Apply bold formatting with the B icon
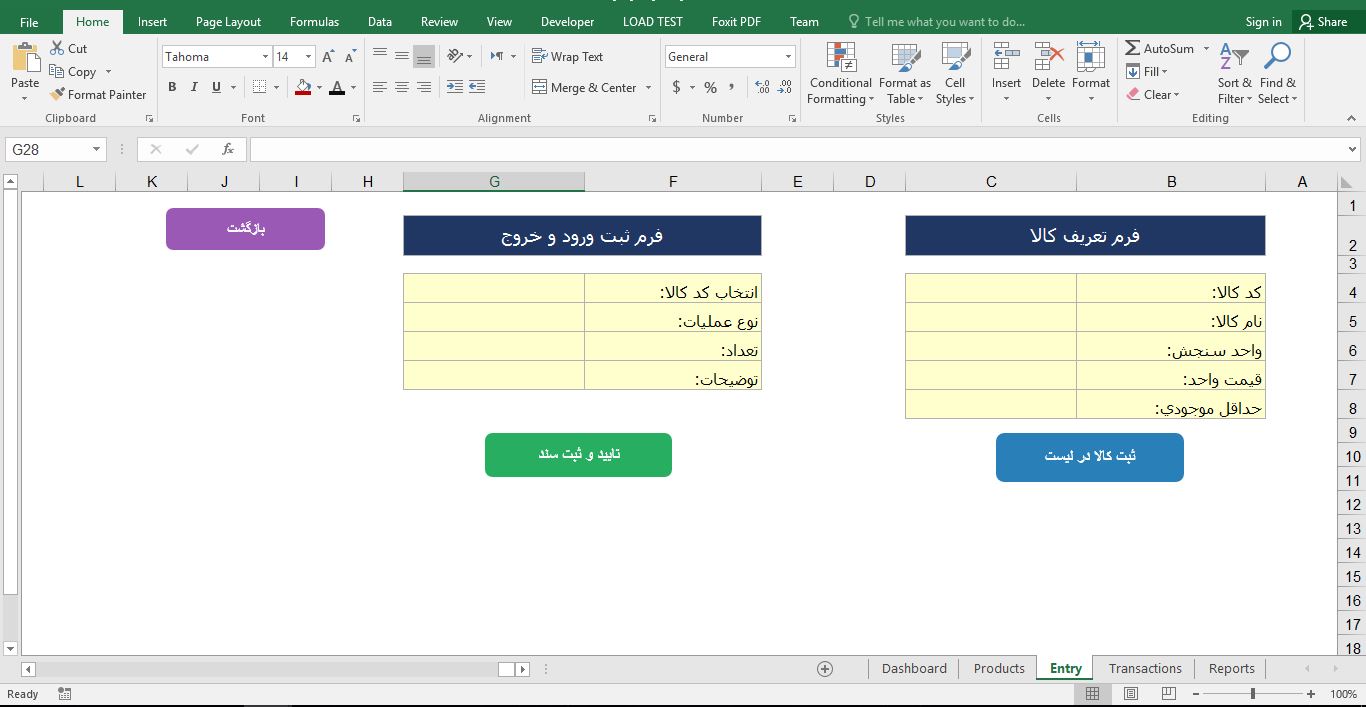Screen dimensions: 1366x707 172,88
